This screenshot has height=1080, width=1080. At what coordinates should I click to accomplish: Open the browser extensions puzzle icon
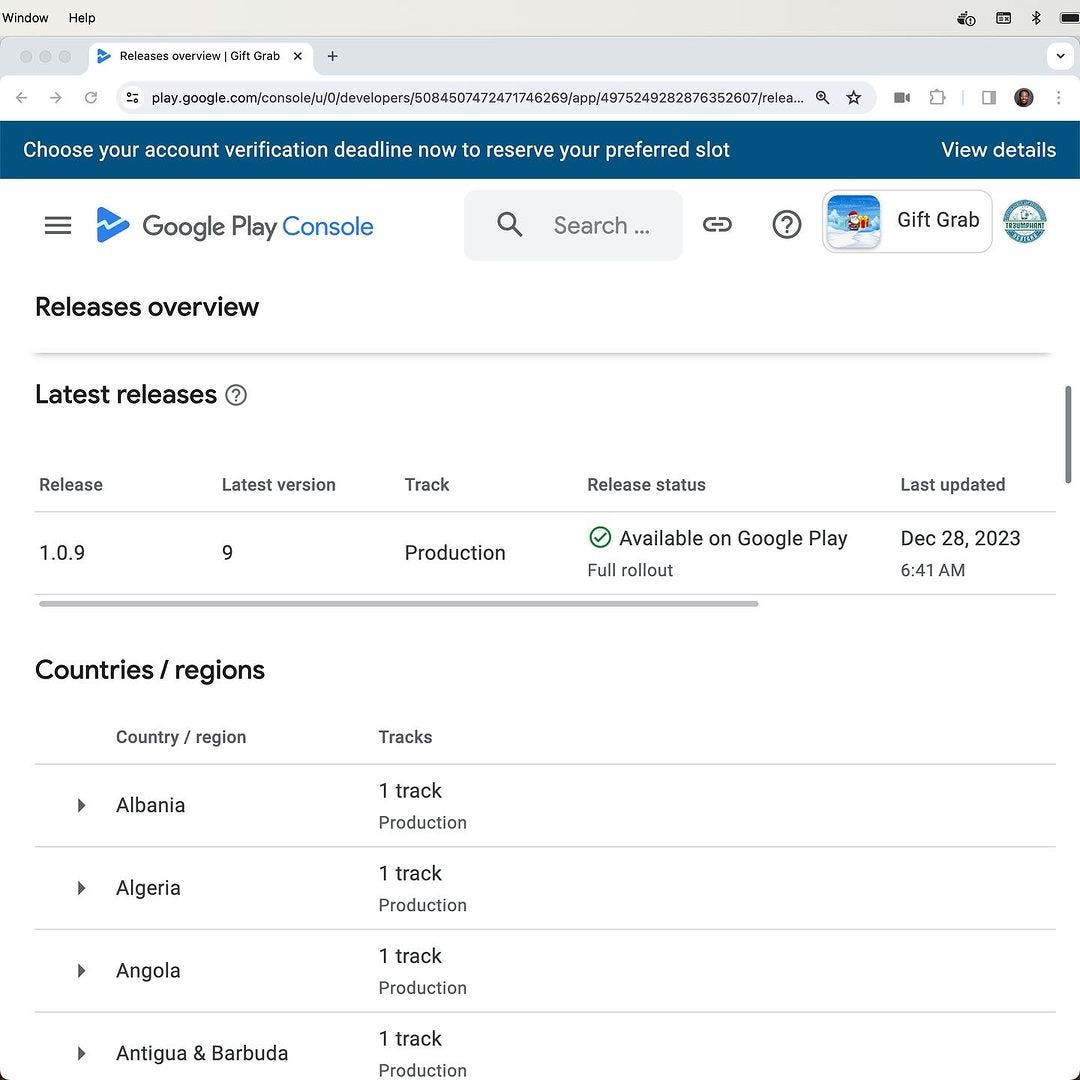coord(937,98)
